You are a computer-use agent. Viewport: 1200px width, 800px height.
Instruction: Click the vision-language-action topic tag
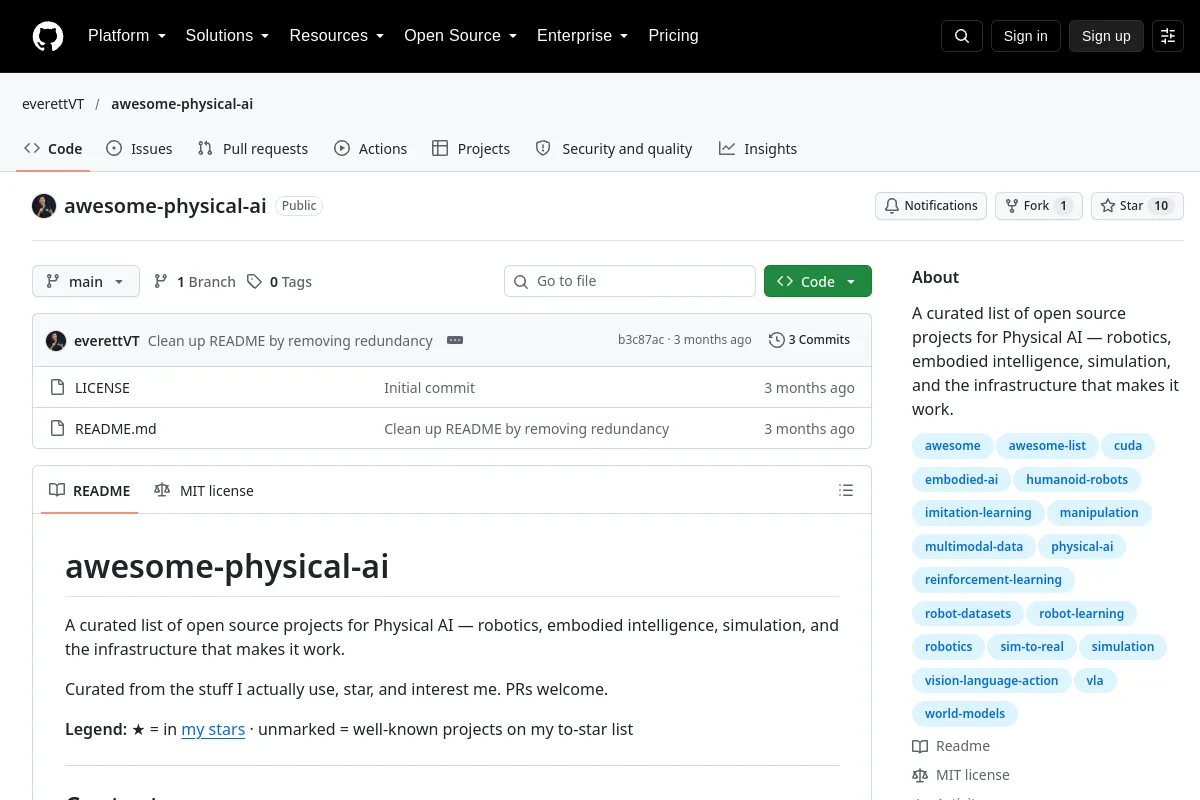tap(991, 680)
